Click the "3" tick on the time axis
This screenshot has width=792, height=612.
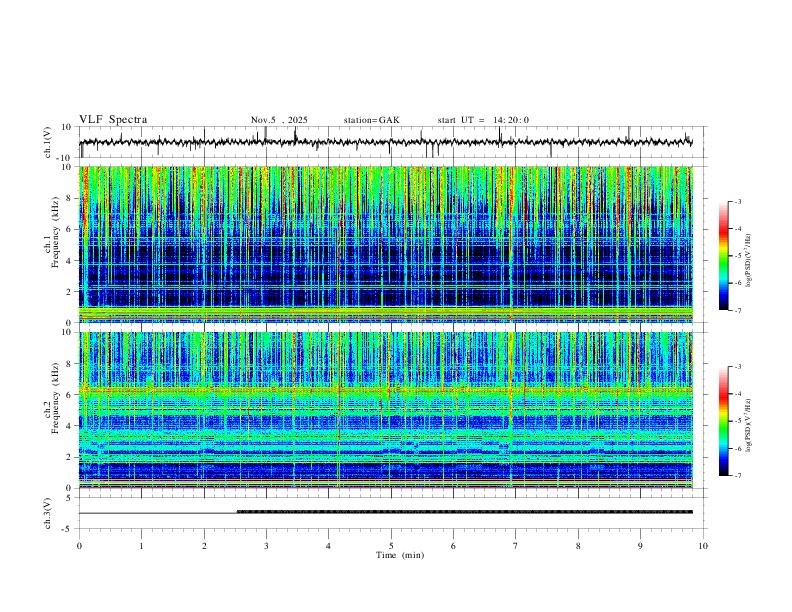pos(266,546)
